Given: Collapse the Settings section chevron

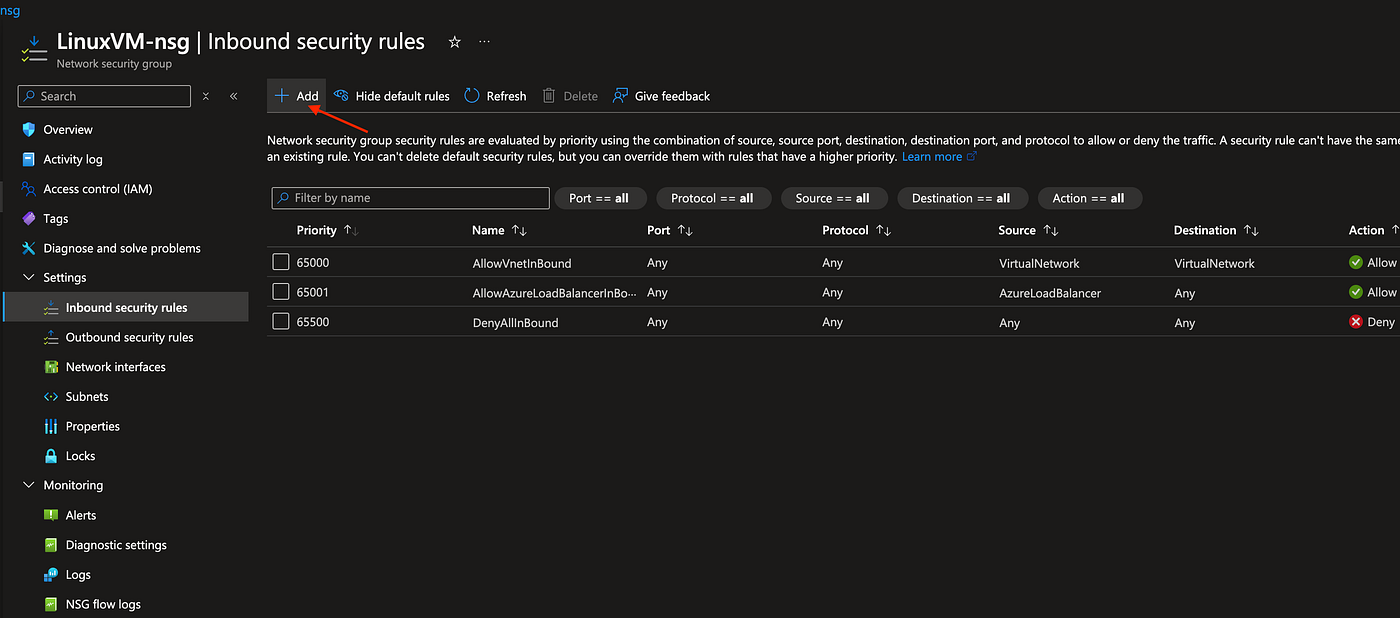Looking at the screenshot, I should 28,278.
